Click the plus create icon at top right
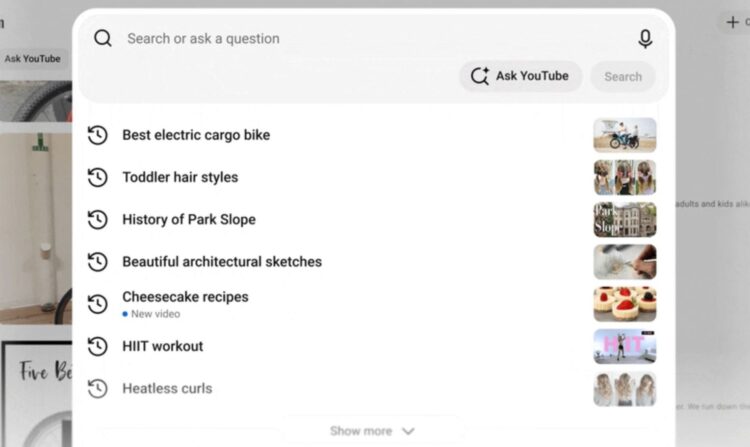 [x=732, y=22]
